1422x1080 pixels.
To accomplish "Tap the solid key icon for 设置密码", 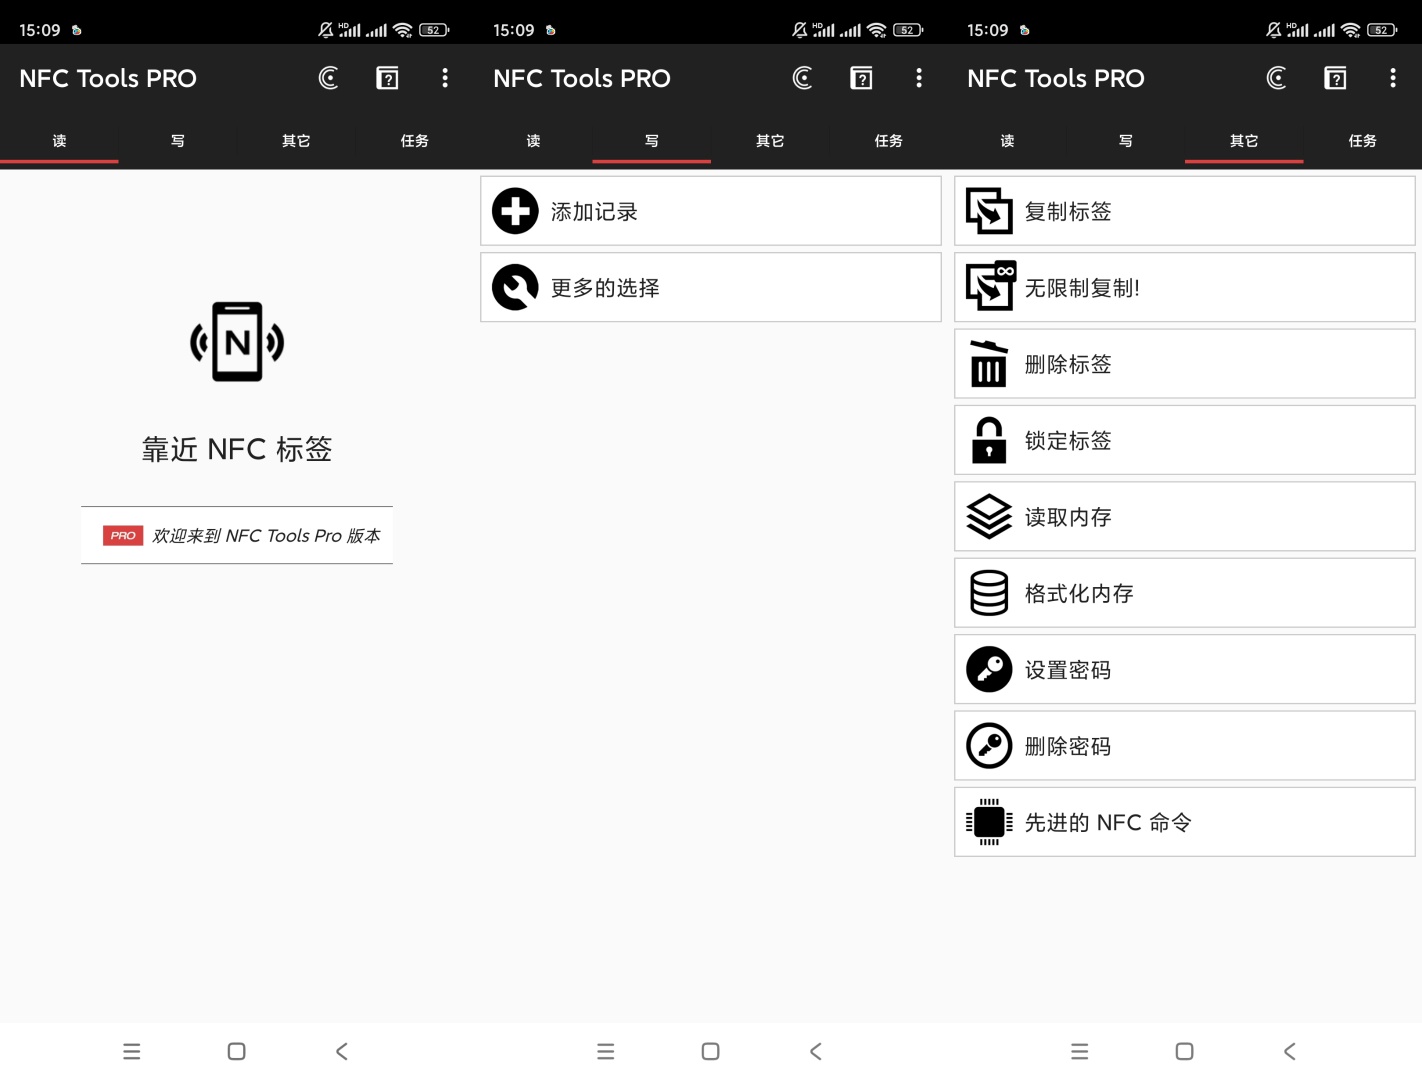I will coord(989,669).
